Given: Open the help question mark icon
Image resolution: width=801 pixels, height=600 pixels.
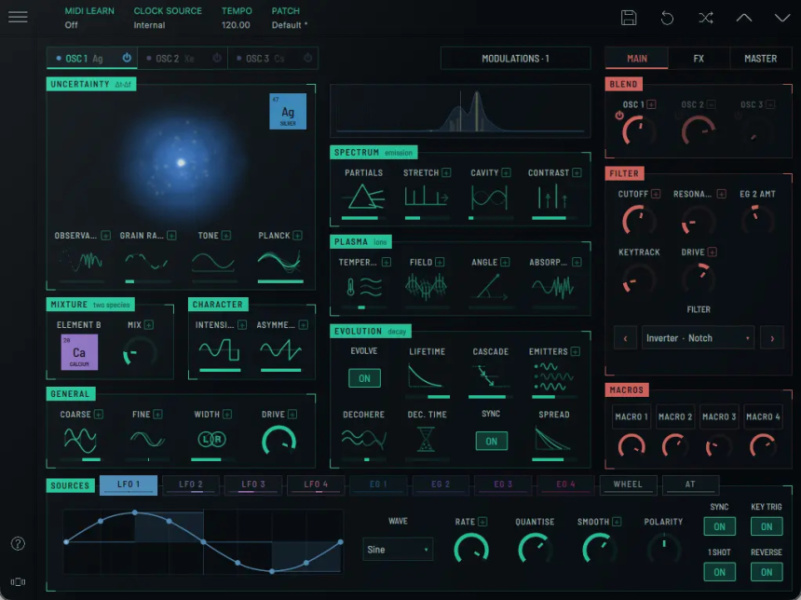Looking at the screenshot, I should pos(18,543).
